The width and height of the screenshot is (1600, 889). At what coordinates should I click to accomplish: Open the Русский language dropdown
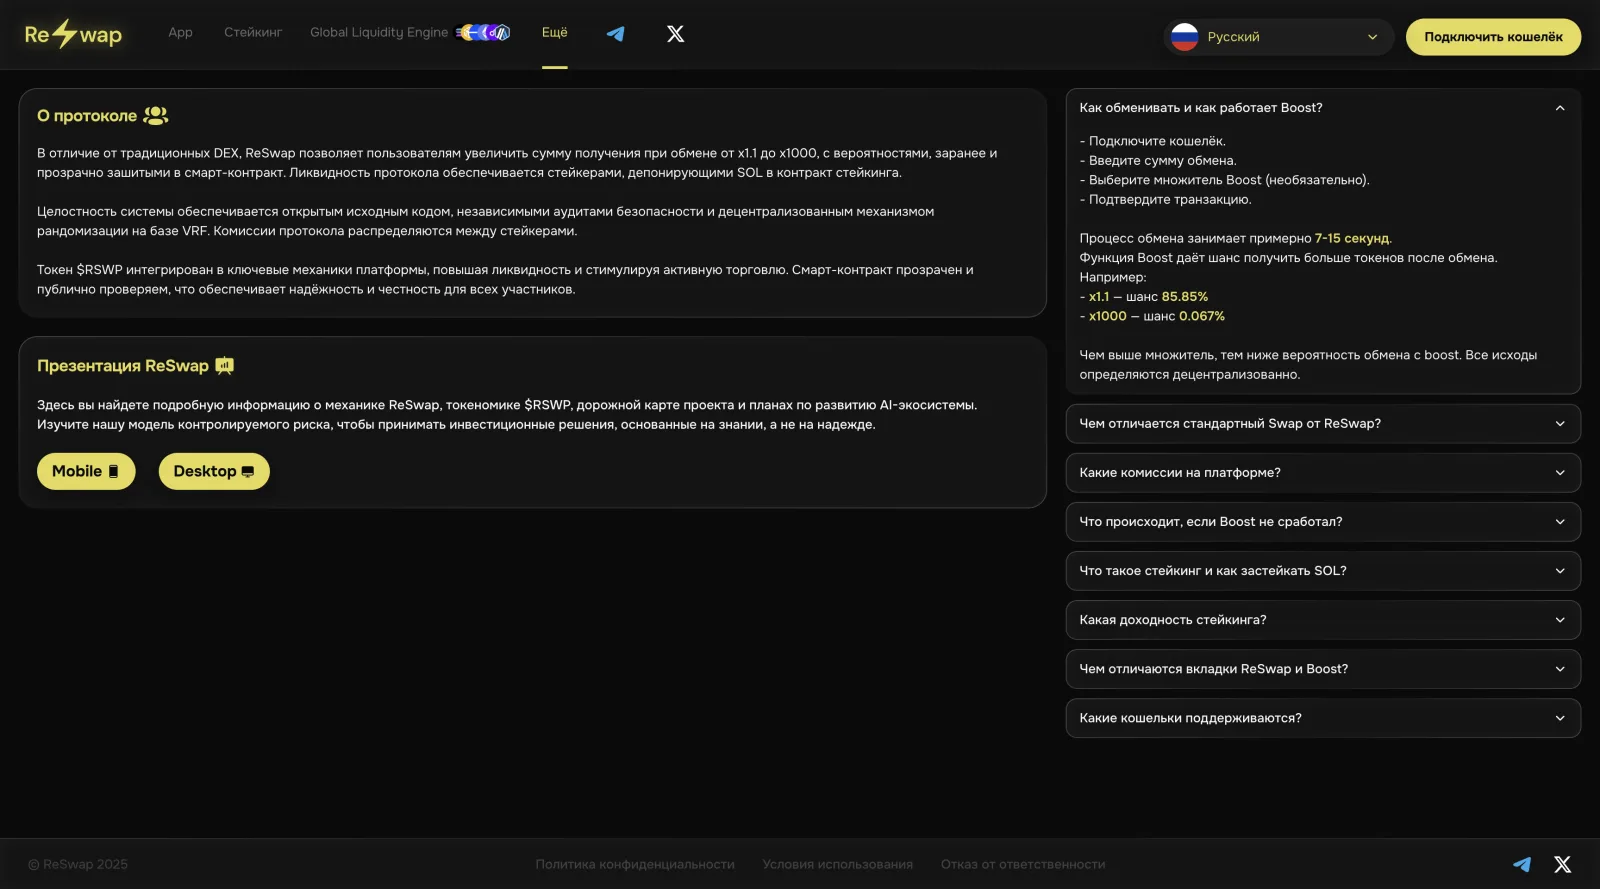[1279, 37]
